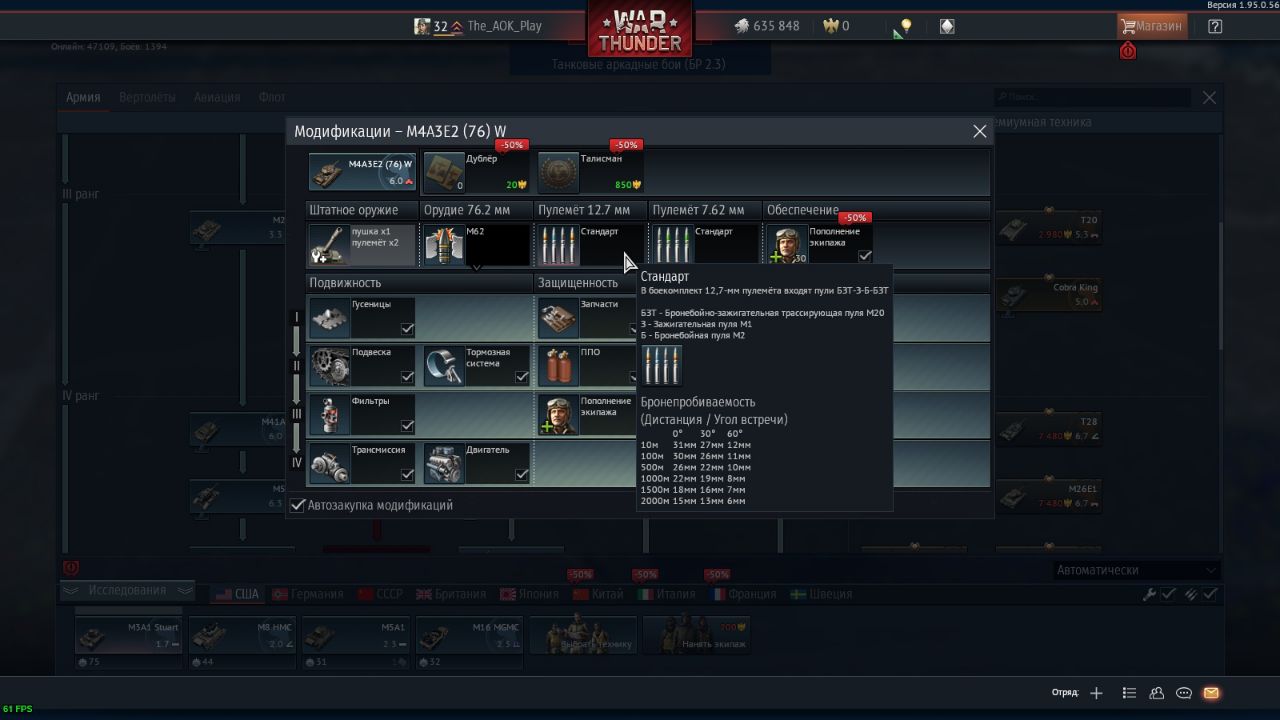Open the list icon next to squad plus
Image resolution: width=1280 pixels, height=720 pixels.
point(1129,693)
